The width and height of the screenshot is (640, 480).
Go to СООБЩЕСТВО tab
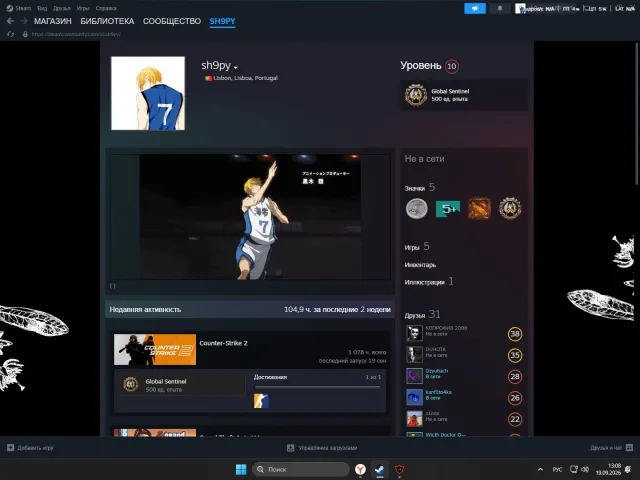pyautogui.click(x=172, y=21)
